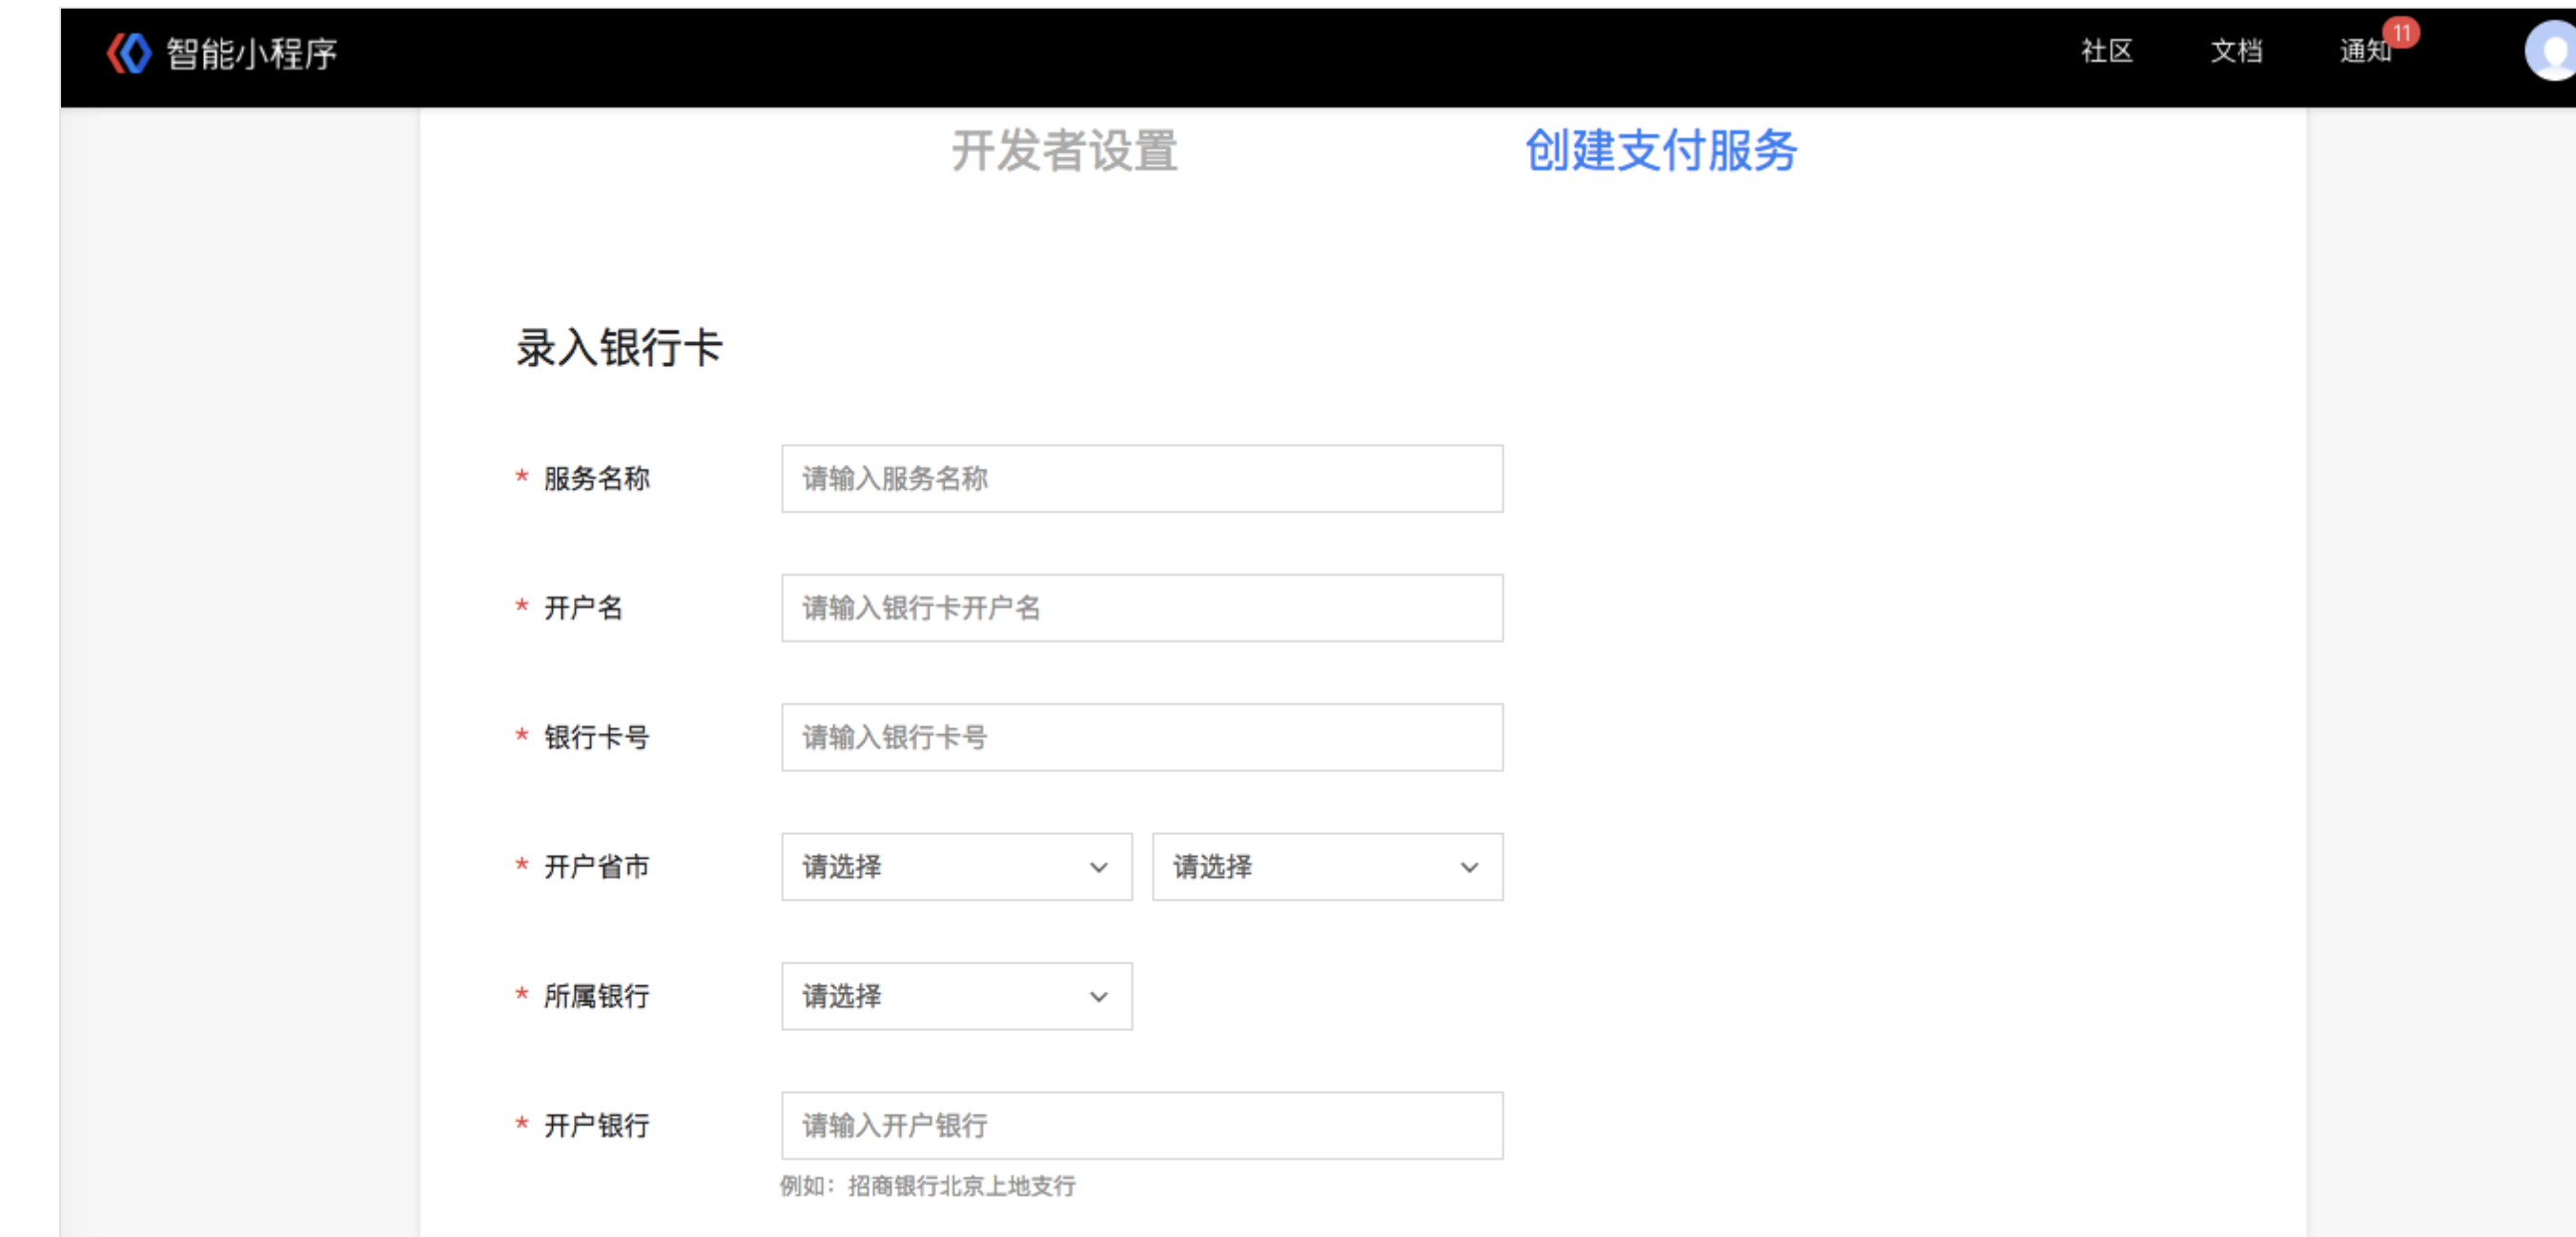Click the 智能小程序 logo icon
Image resolution: width=2576 pixels, height=1237 pixels.
click(129, 53)
